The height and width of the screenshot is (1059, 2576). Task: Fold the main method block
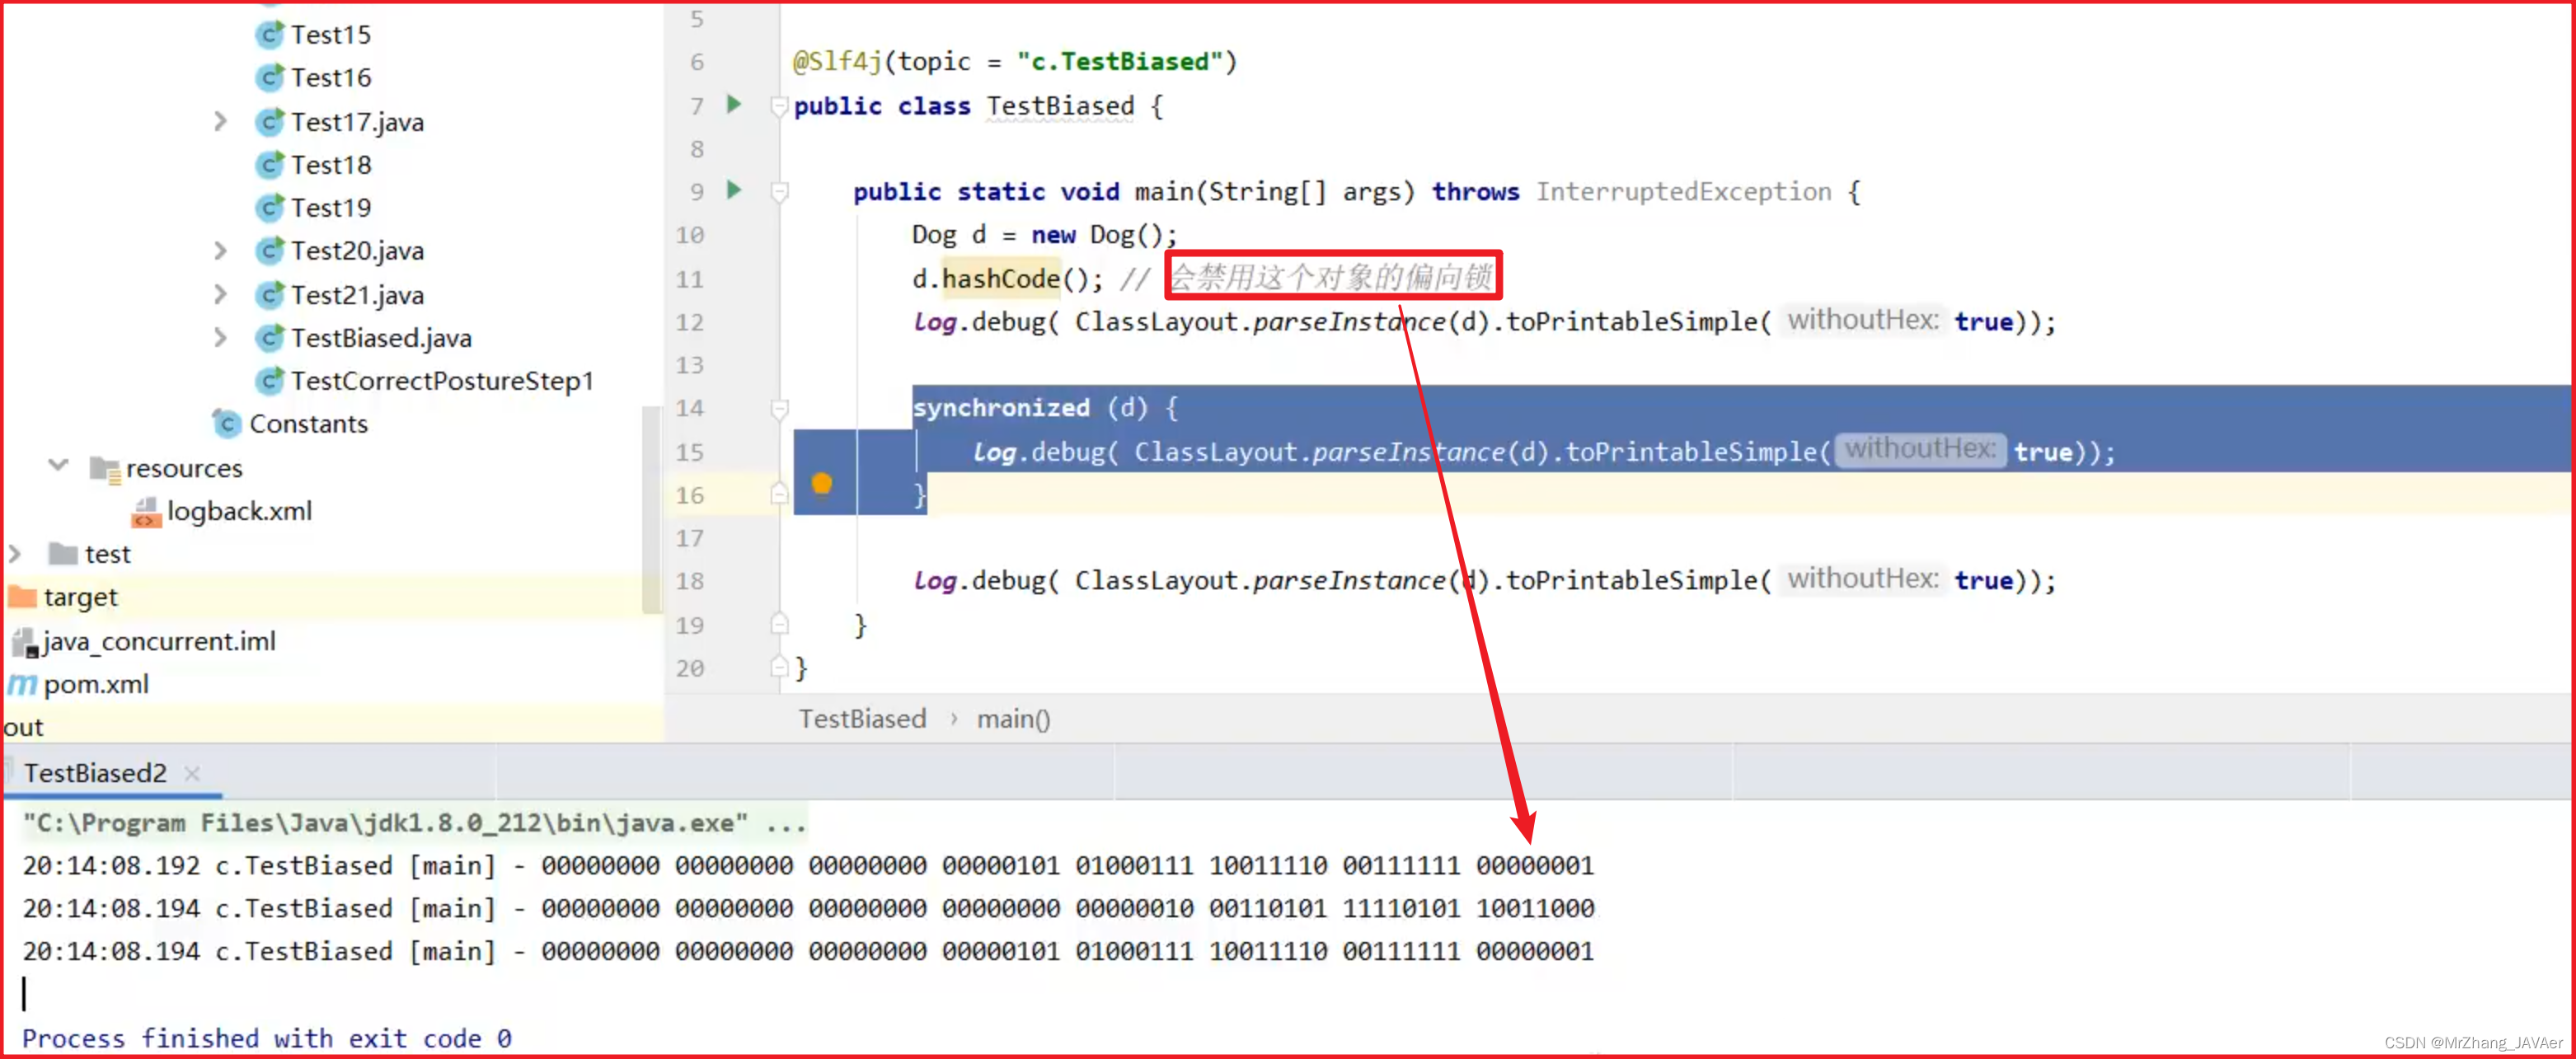780,192
